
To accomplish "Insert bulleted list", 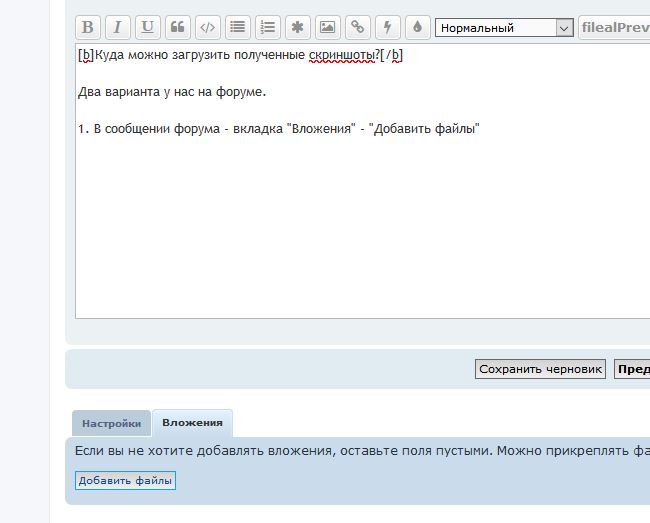I will click(237, 28).
